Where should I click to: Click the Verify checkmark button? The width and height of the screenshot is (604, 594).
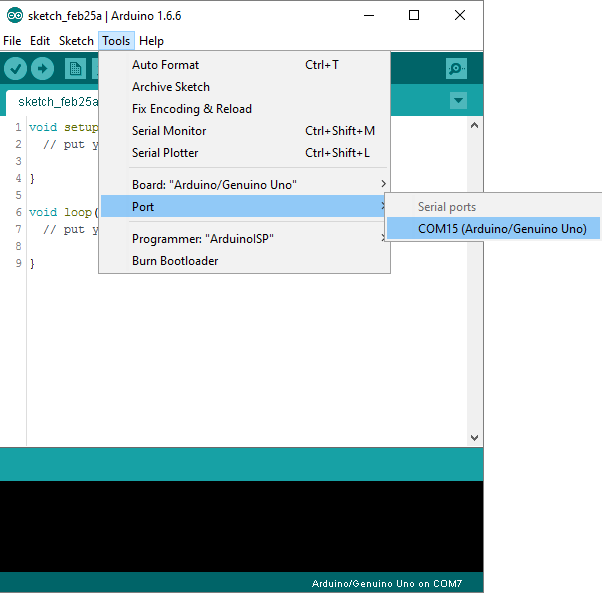point(15,69)
